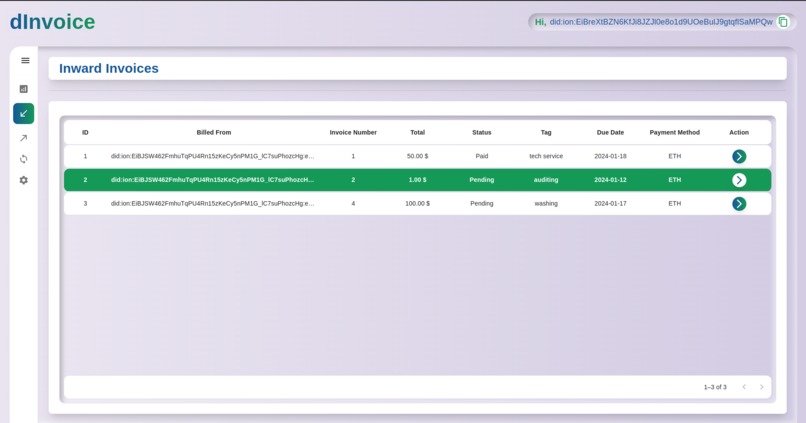Viewport: 806px width, 423px height.
Task: Select the Inward Invoices arrow icon
Action: [x=24, y=114]
